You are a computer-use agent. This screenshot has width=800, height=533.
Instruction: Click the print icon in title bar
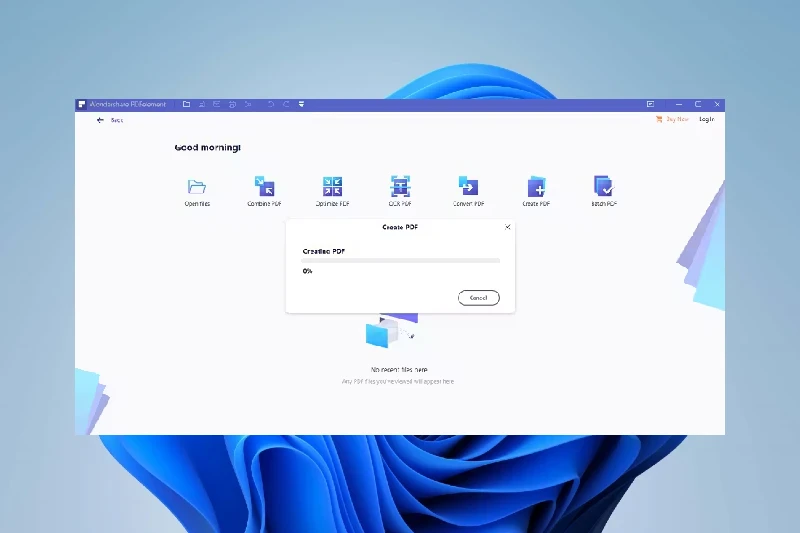click(x=231, y=104)
